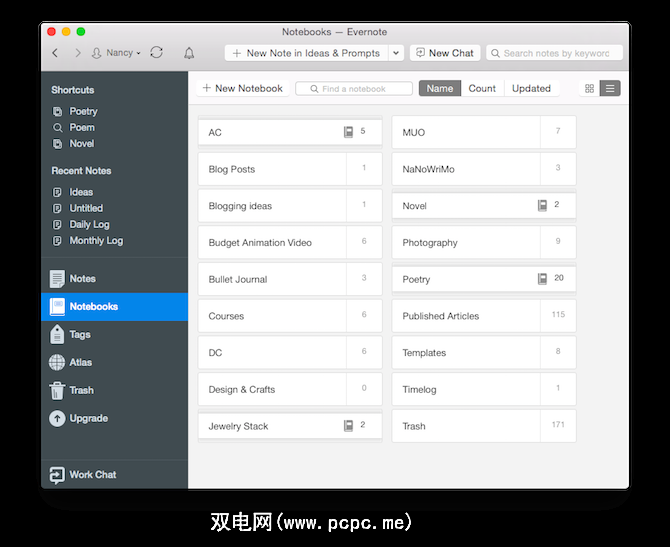
Task: Open the Published Articles notebook
Action: pyautogui.click(x=484, y=316)
